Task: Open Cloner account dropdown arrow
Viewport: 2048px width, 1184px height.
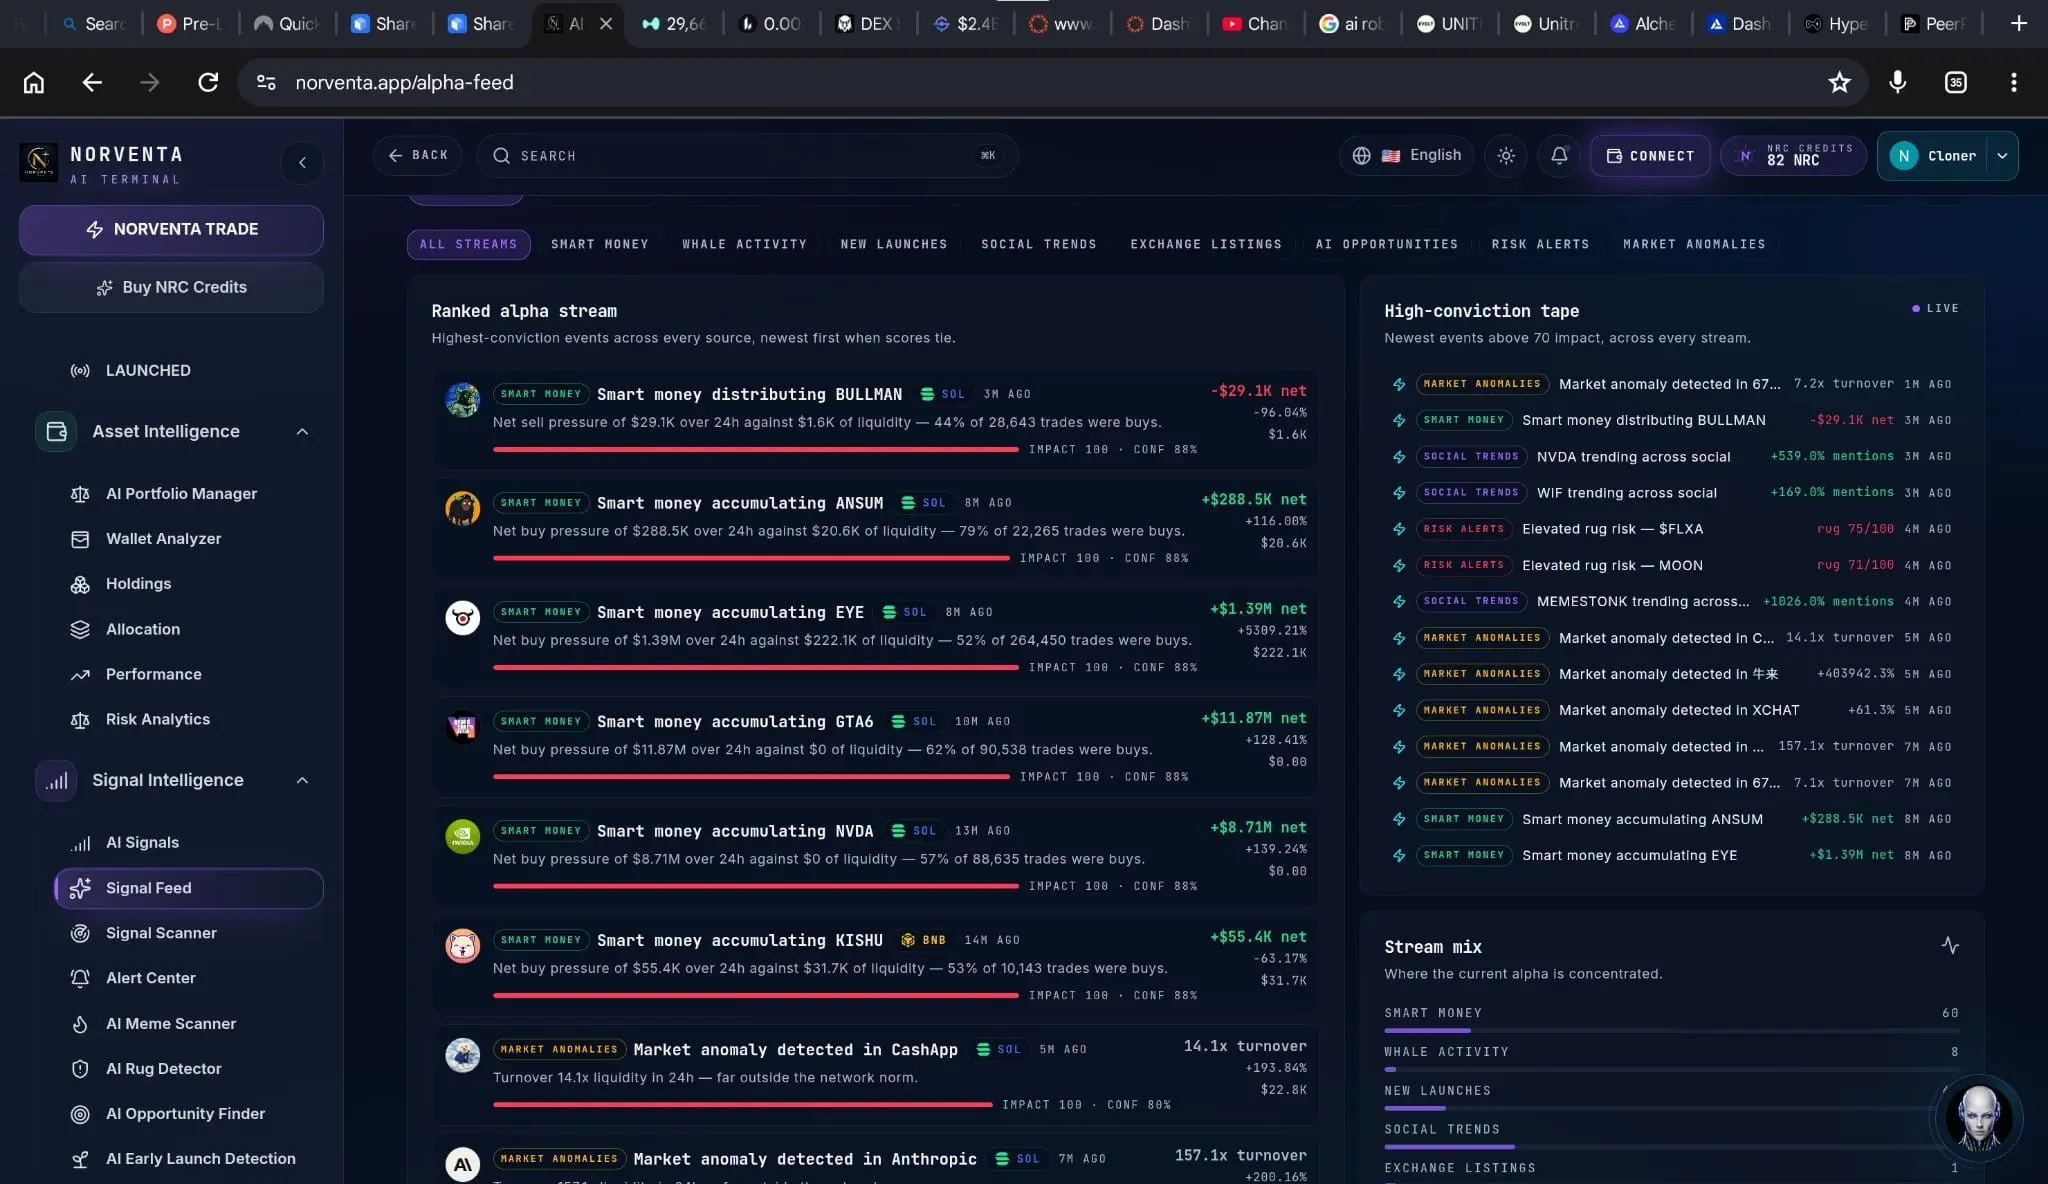Action: coord(2002,156)
